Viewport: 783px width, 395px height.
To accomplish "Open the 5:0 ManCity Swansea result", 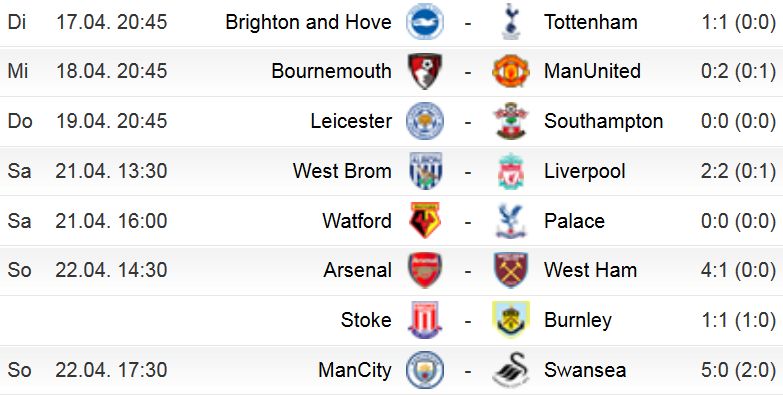I will [738, 370].
